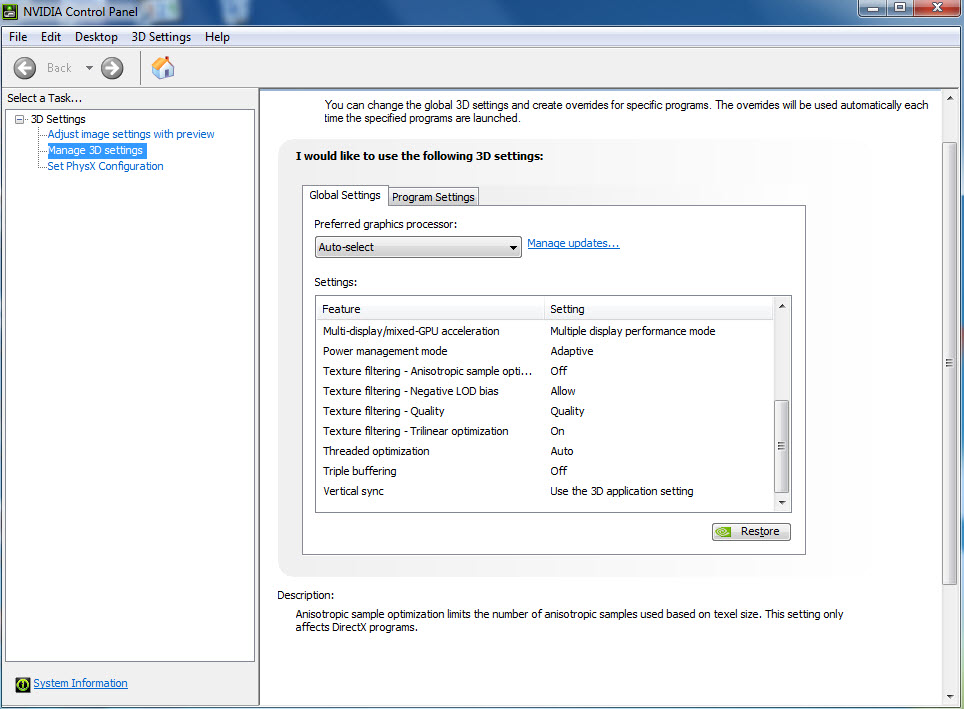
Task: Open the Preferred graphics processor dropdown
Action: coord(418,247)
